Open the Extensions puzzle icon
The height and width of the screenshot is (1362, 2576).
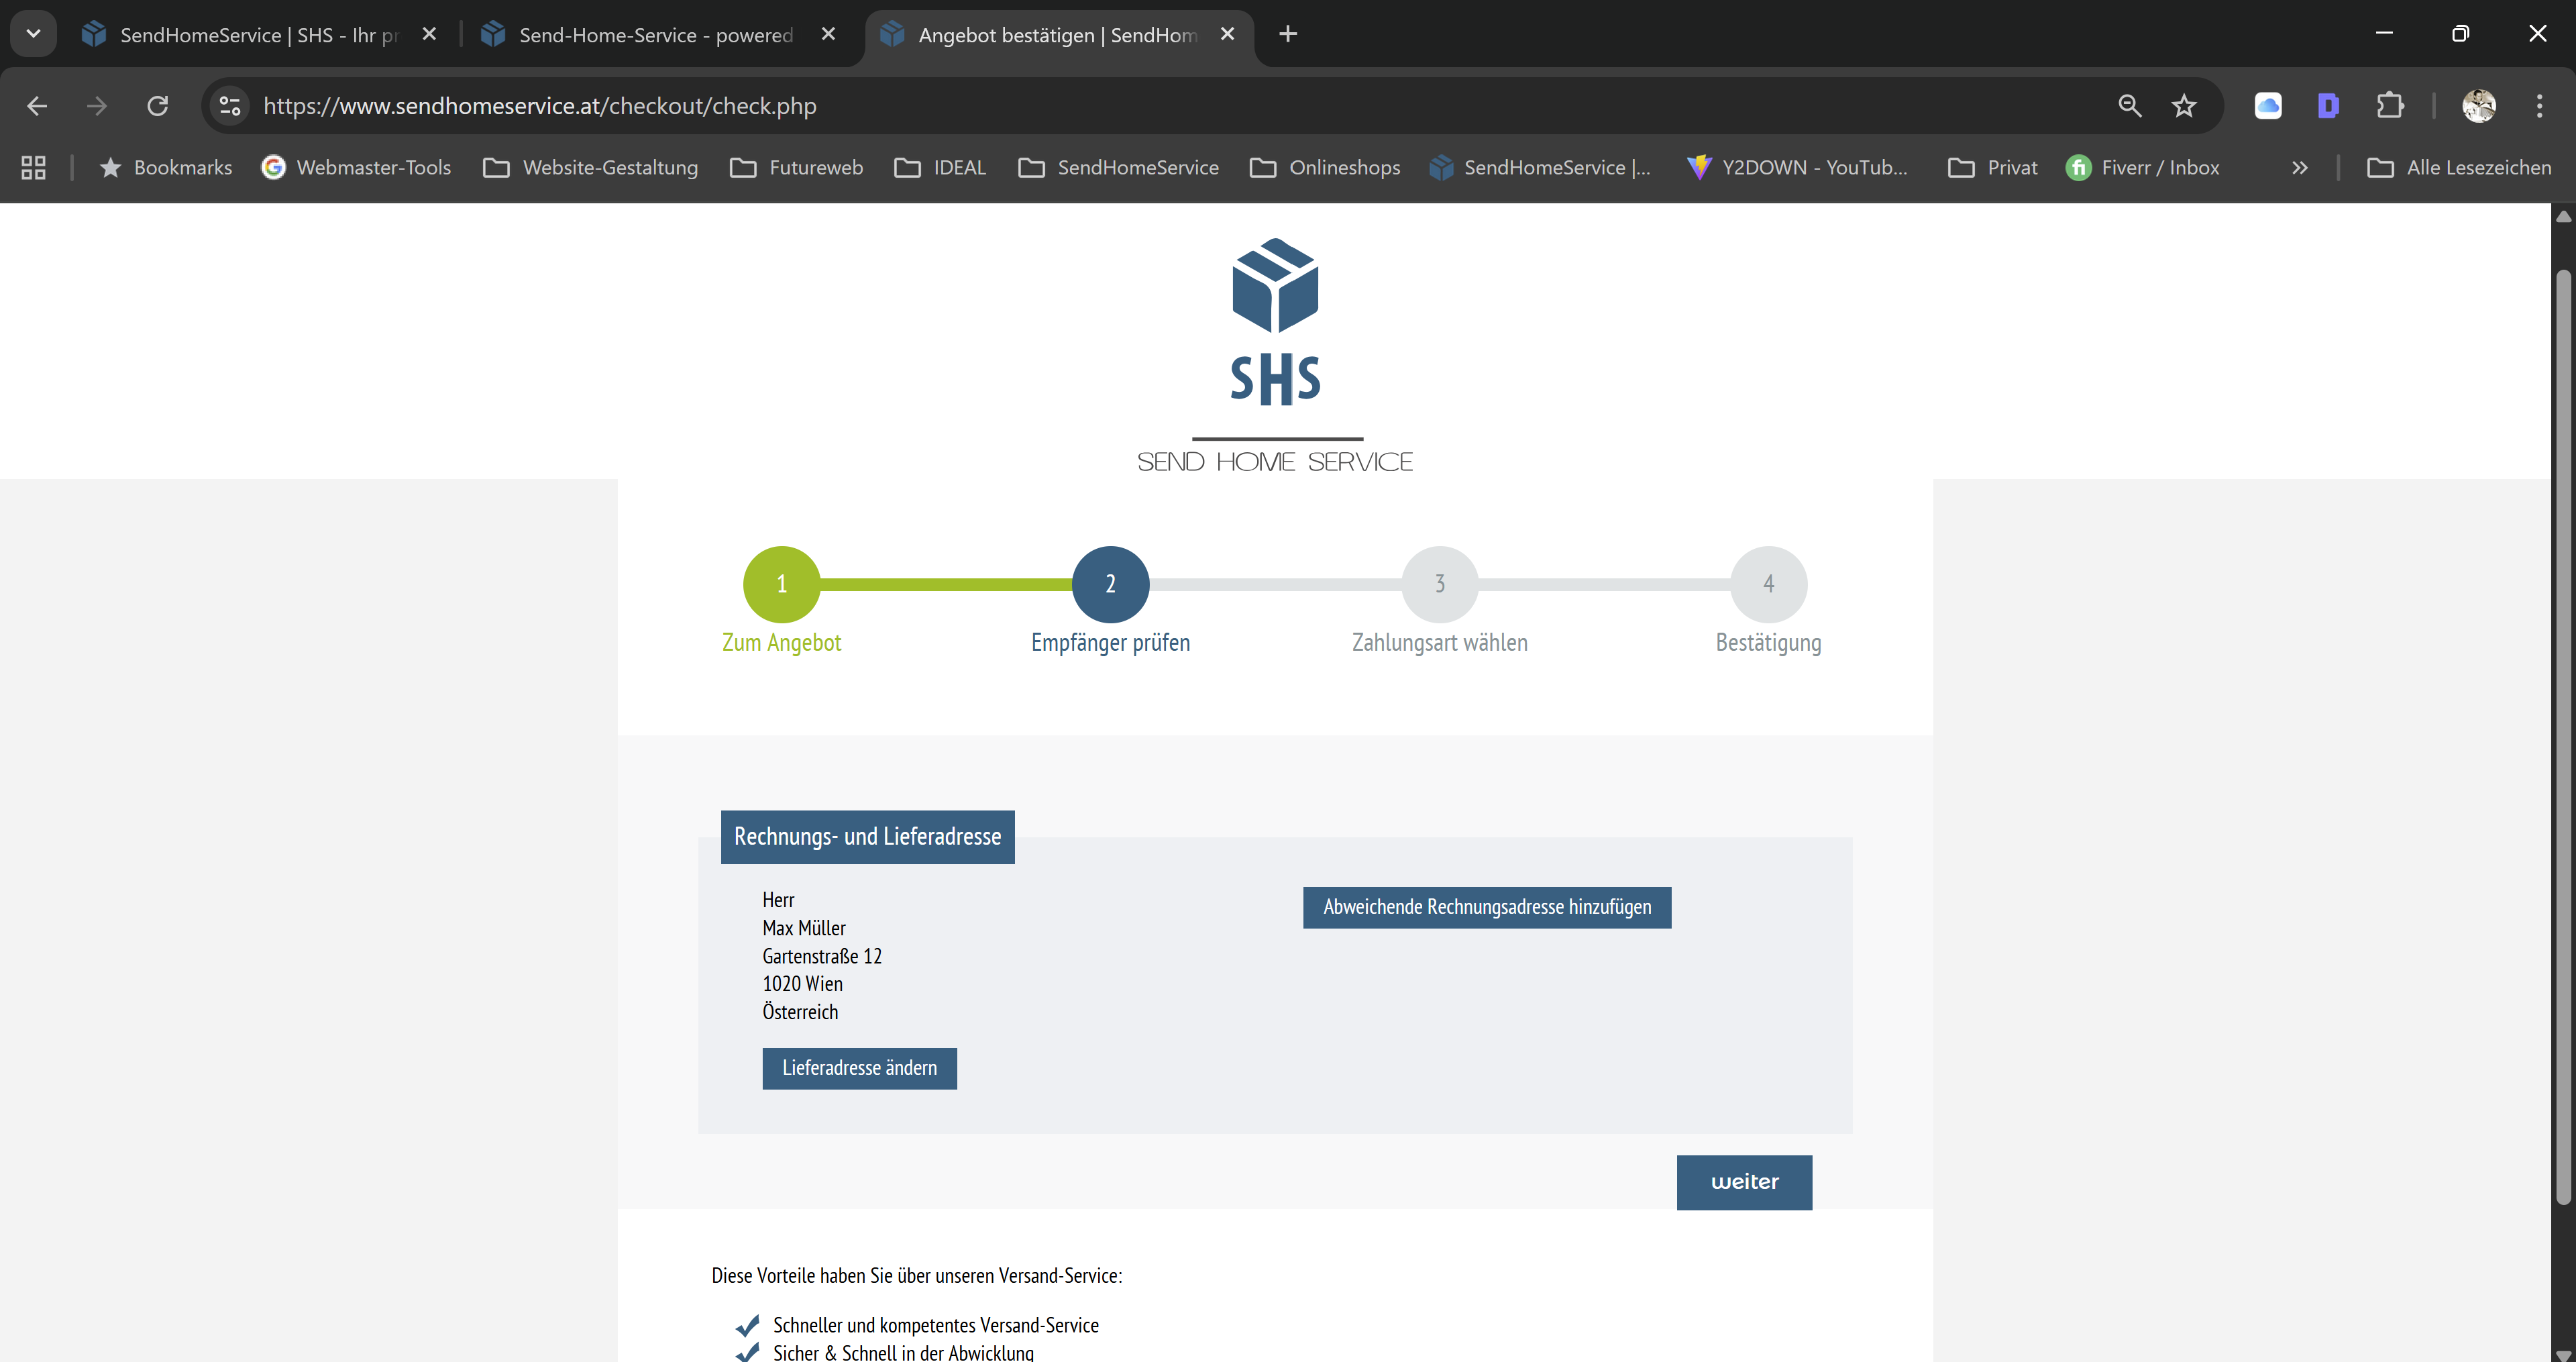click(2390, 106)
